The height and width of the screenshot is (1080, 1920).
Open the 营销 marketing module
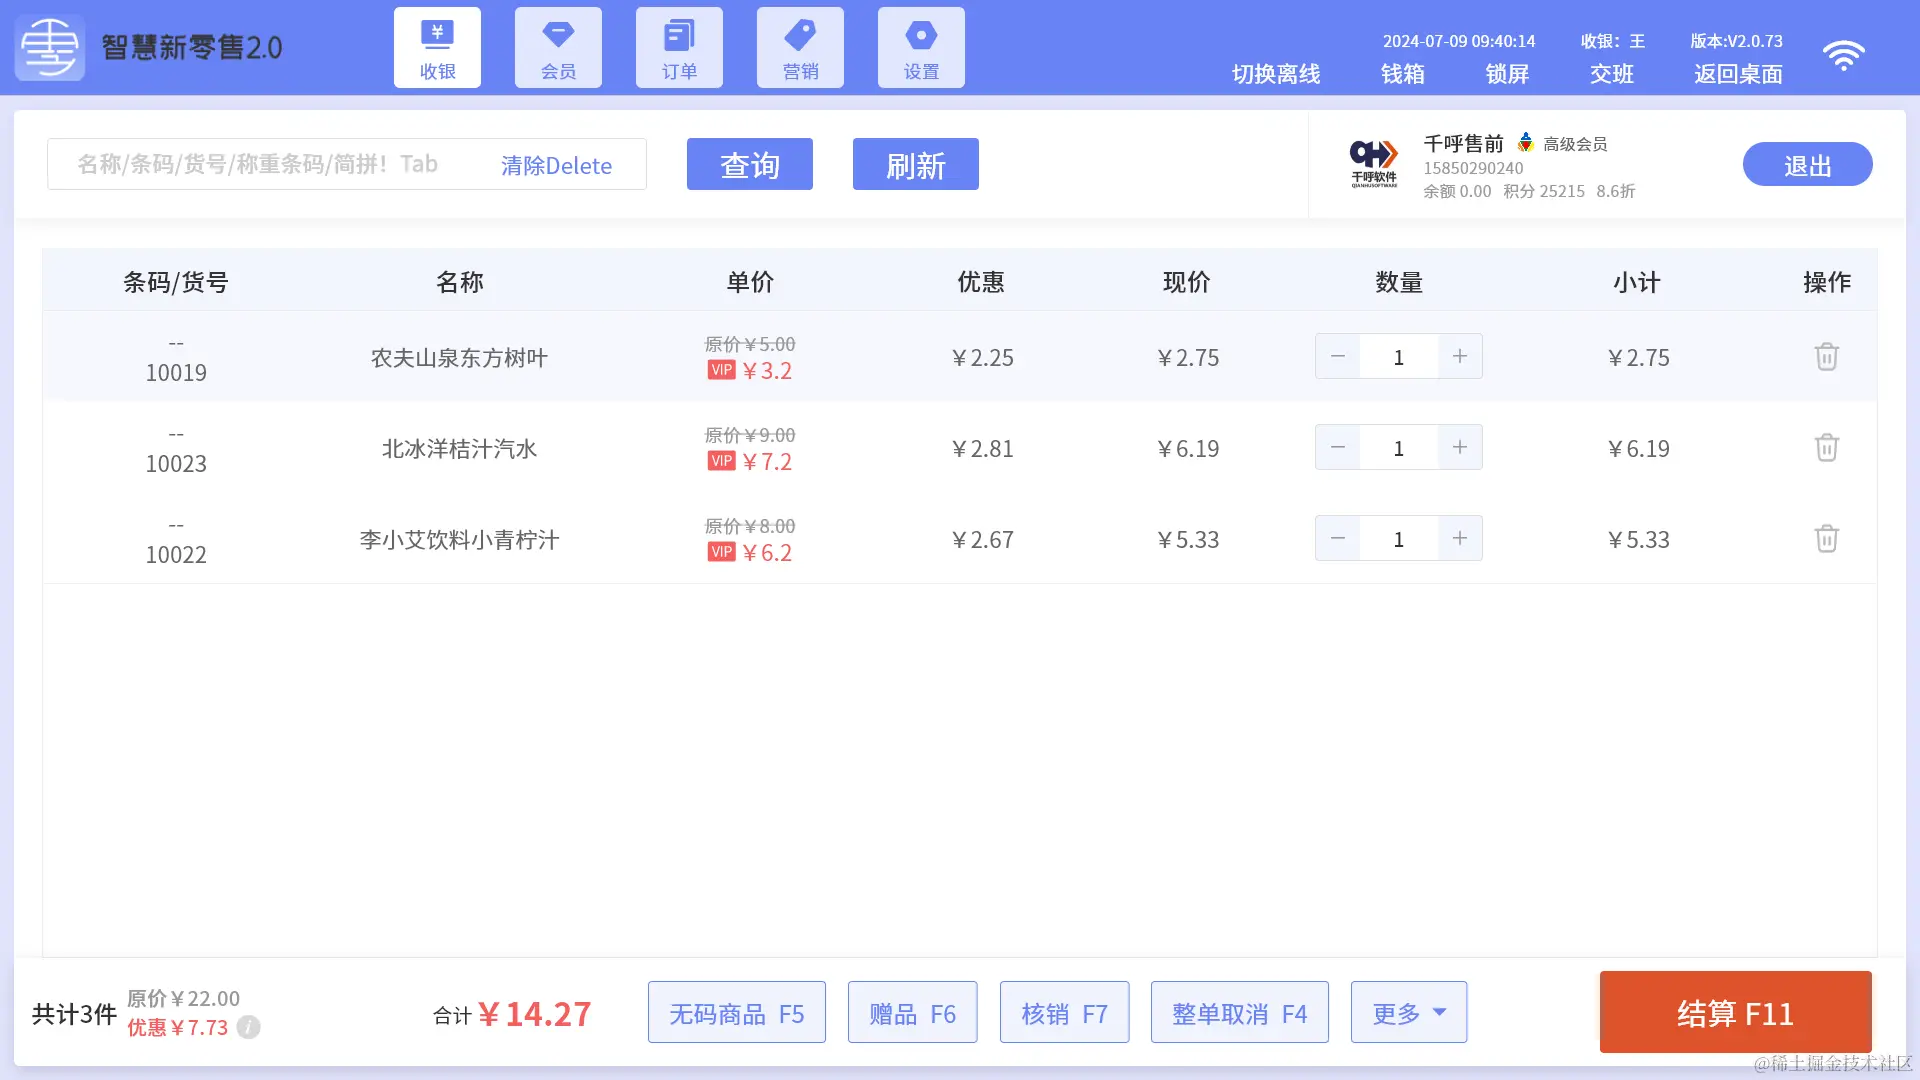click(800, 48)
